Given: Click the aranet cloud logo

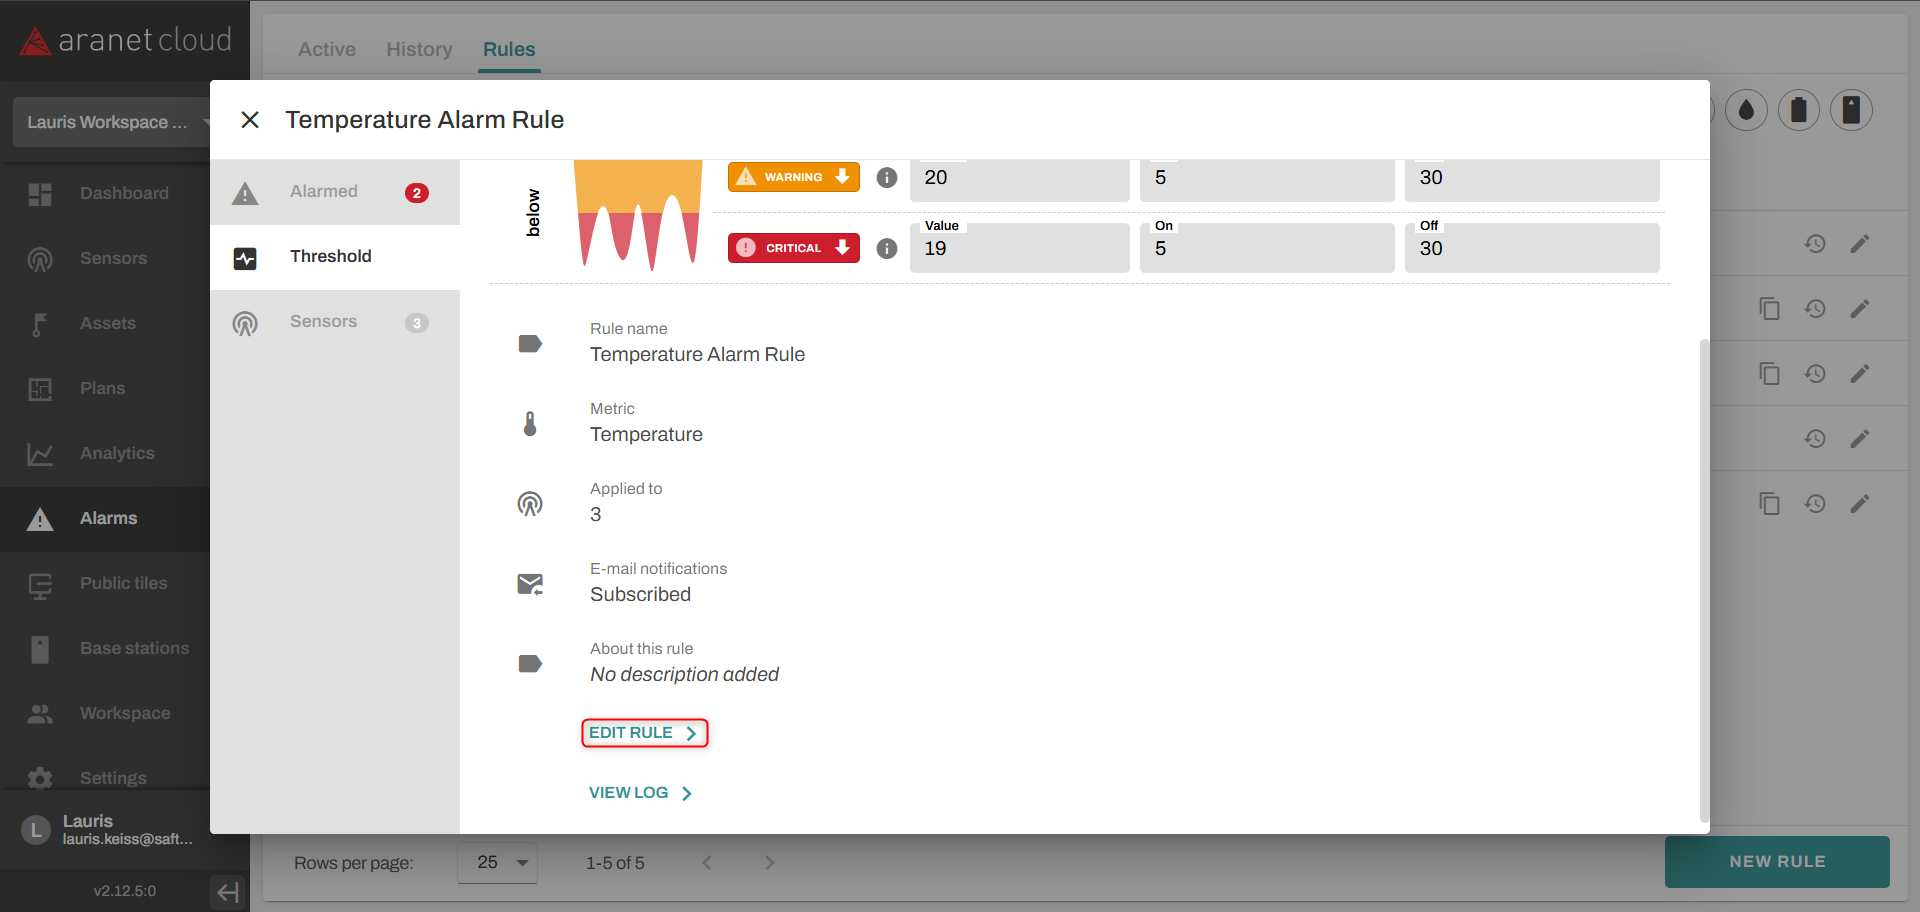Looking at the screenshot, I should click(125, 40).
